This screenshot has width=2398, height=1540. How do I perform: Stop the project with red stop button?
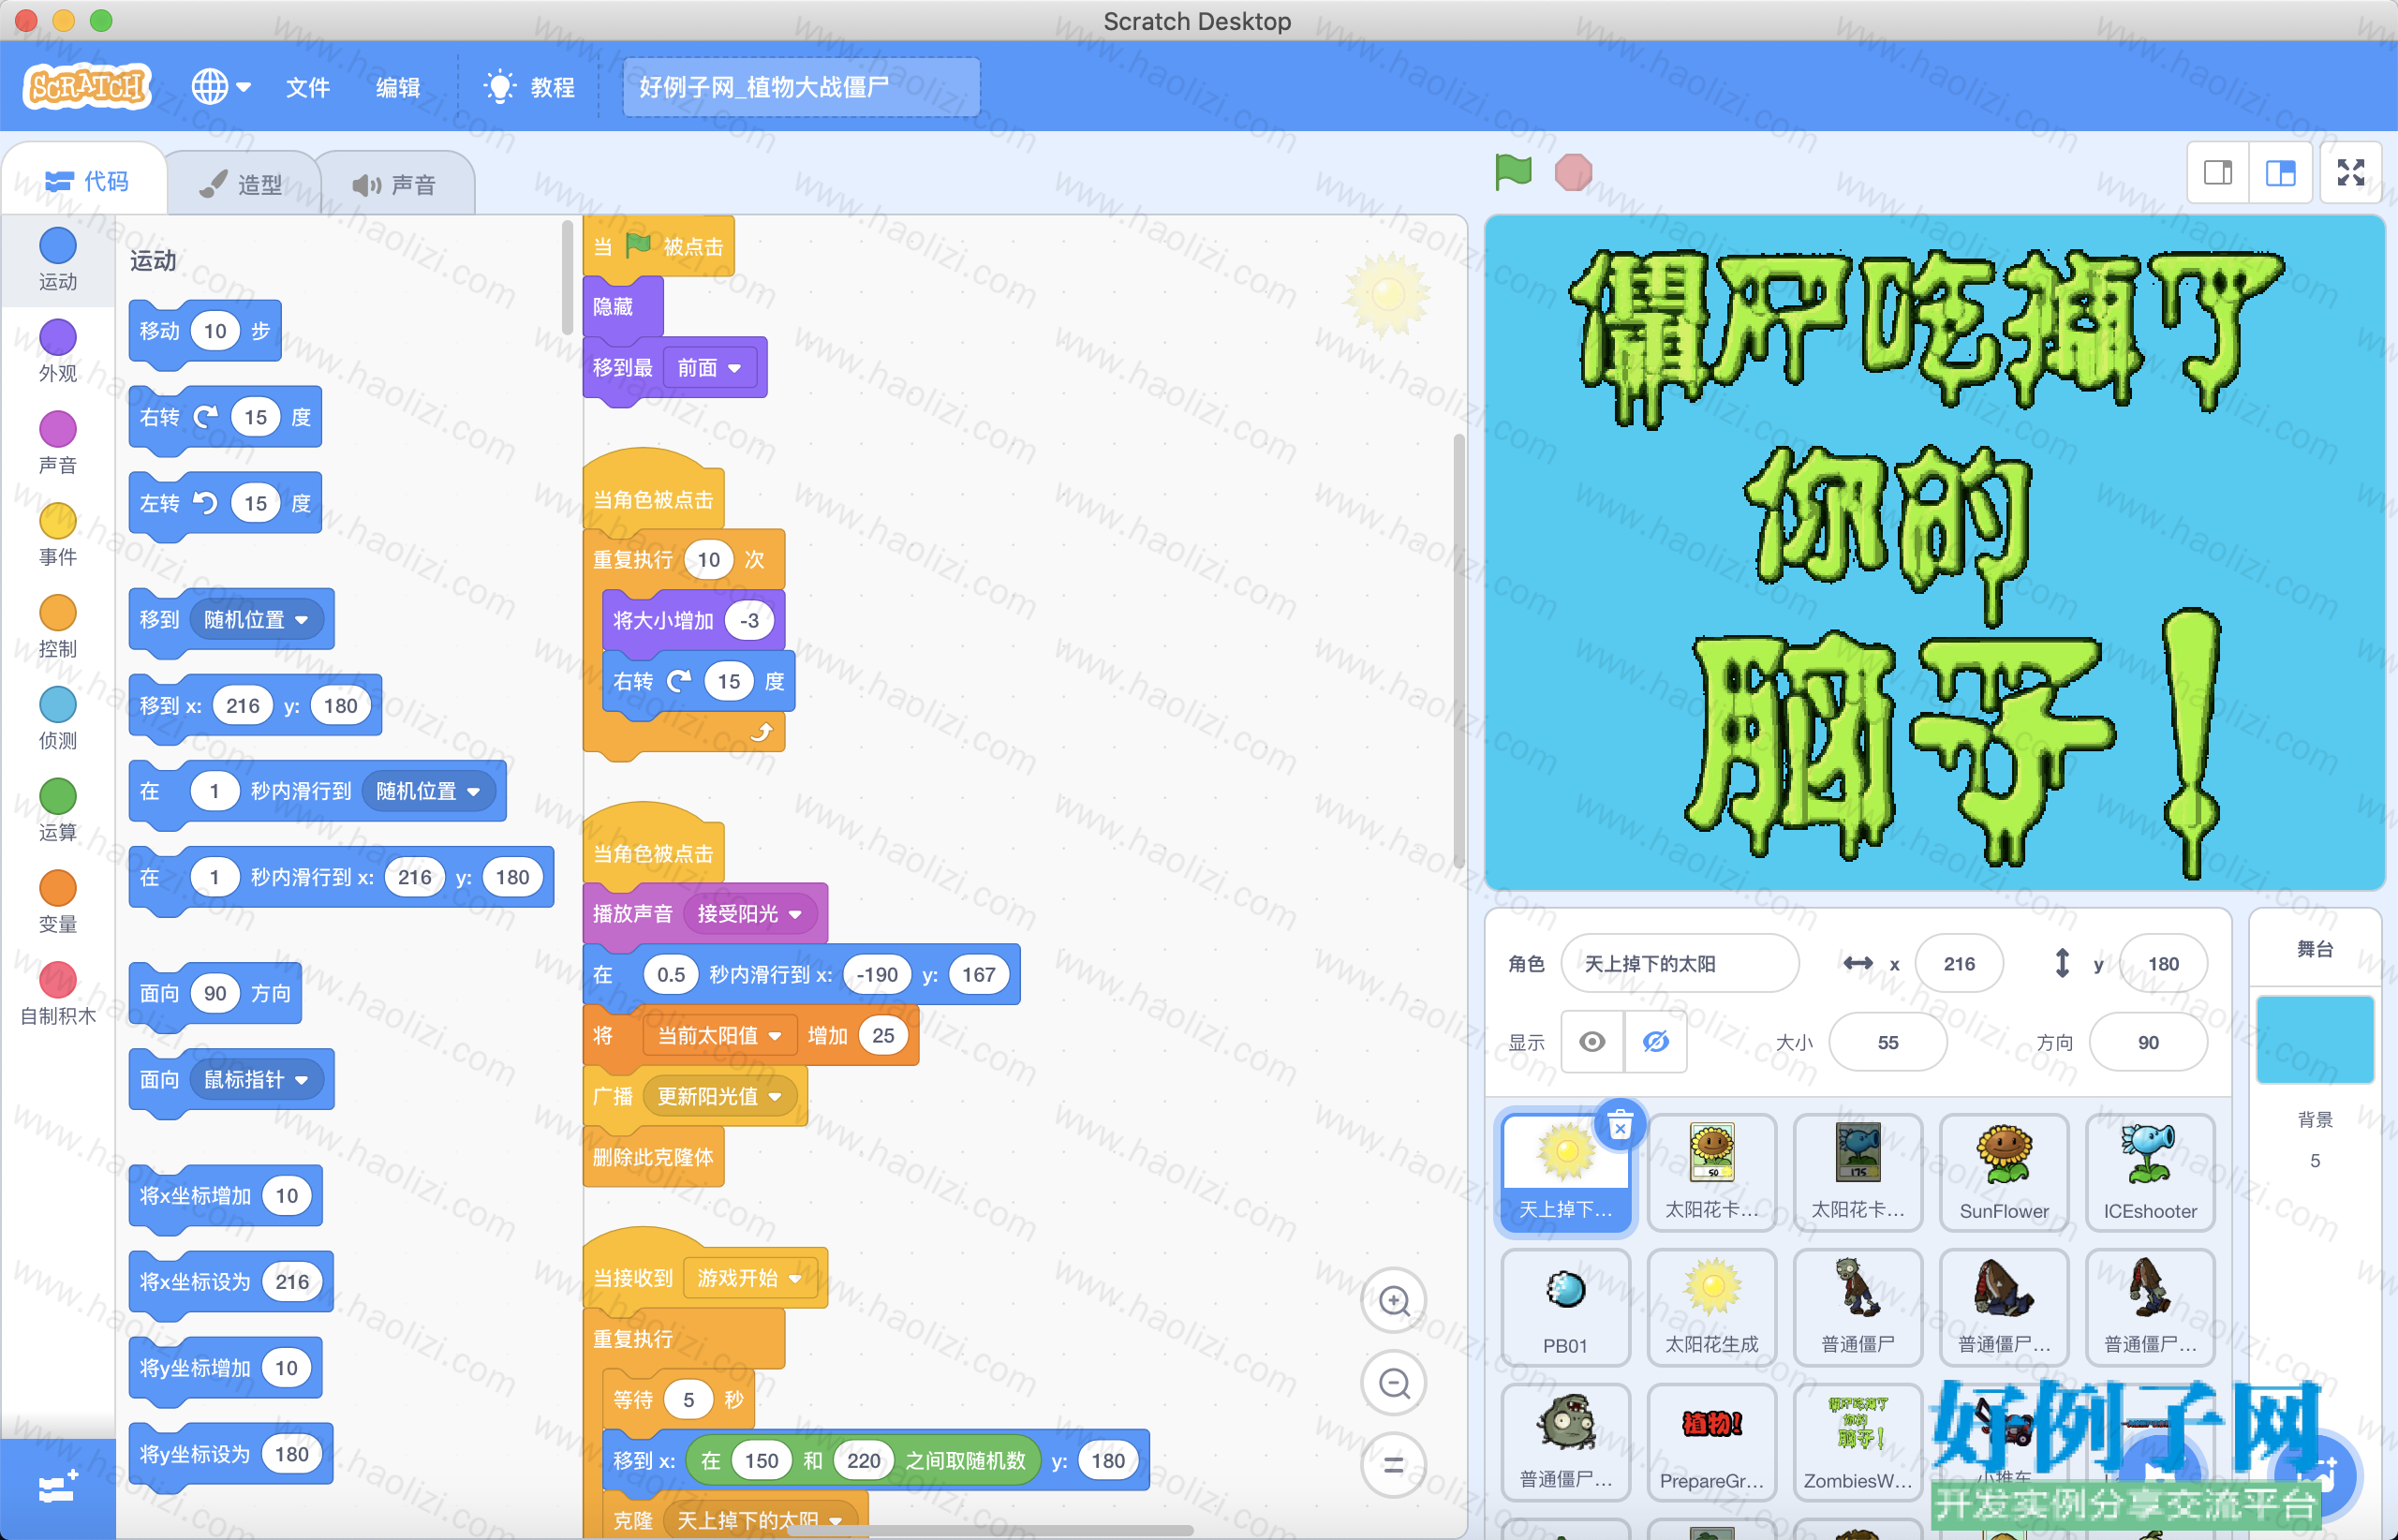click(1573, 172)
